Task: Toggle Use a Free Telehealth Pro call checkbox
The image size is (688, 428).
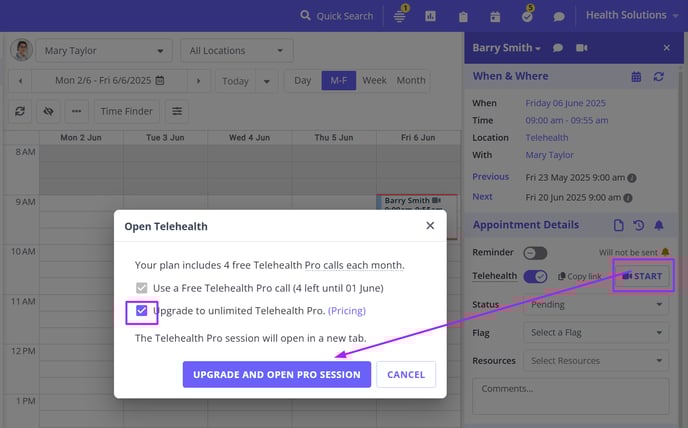Action: click(141, 288)
